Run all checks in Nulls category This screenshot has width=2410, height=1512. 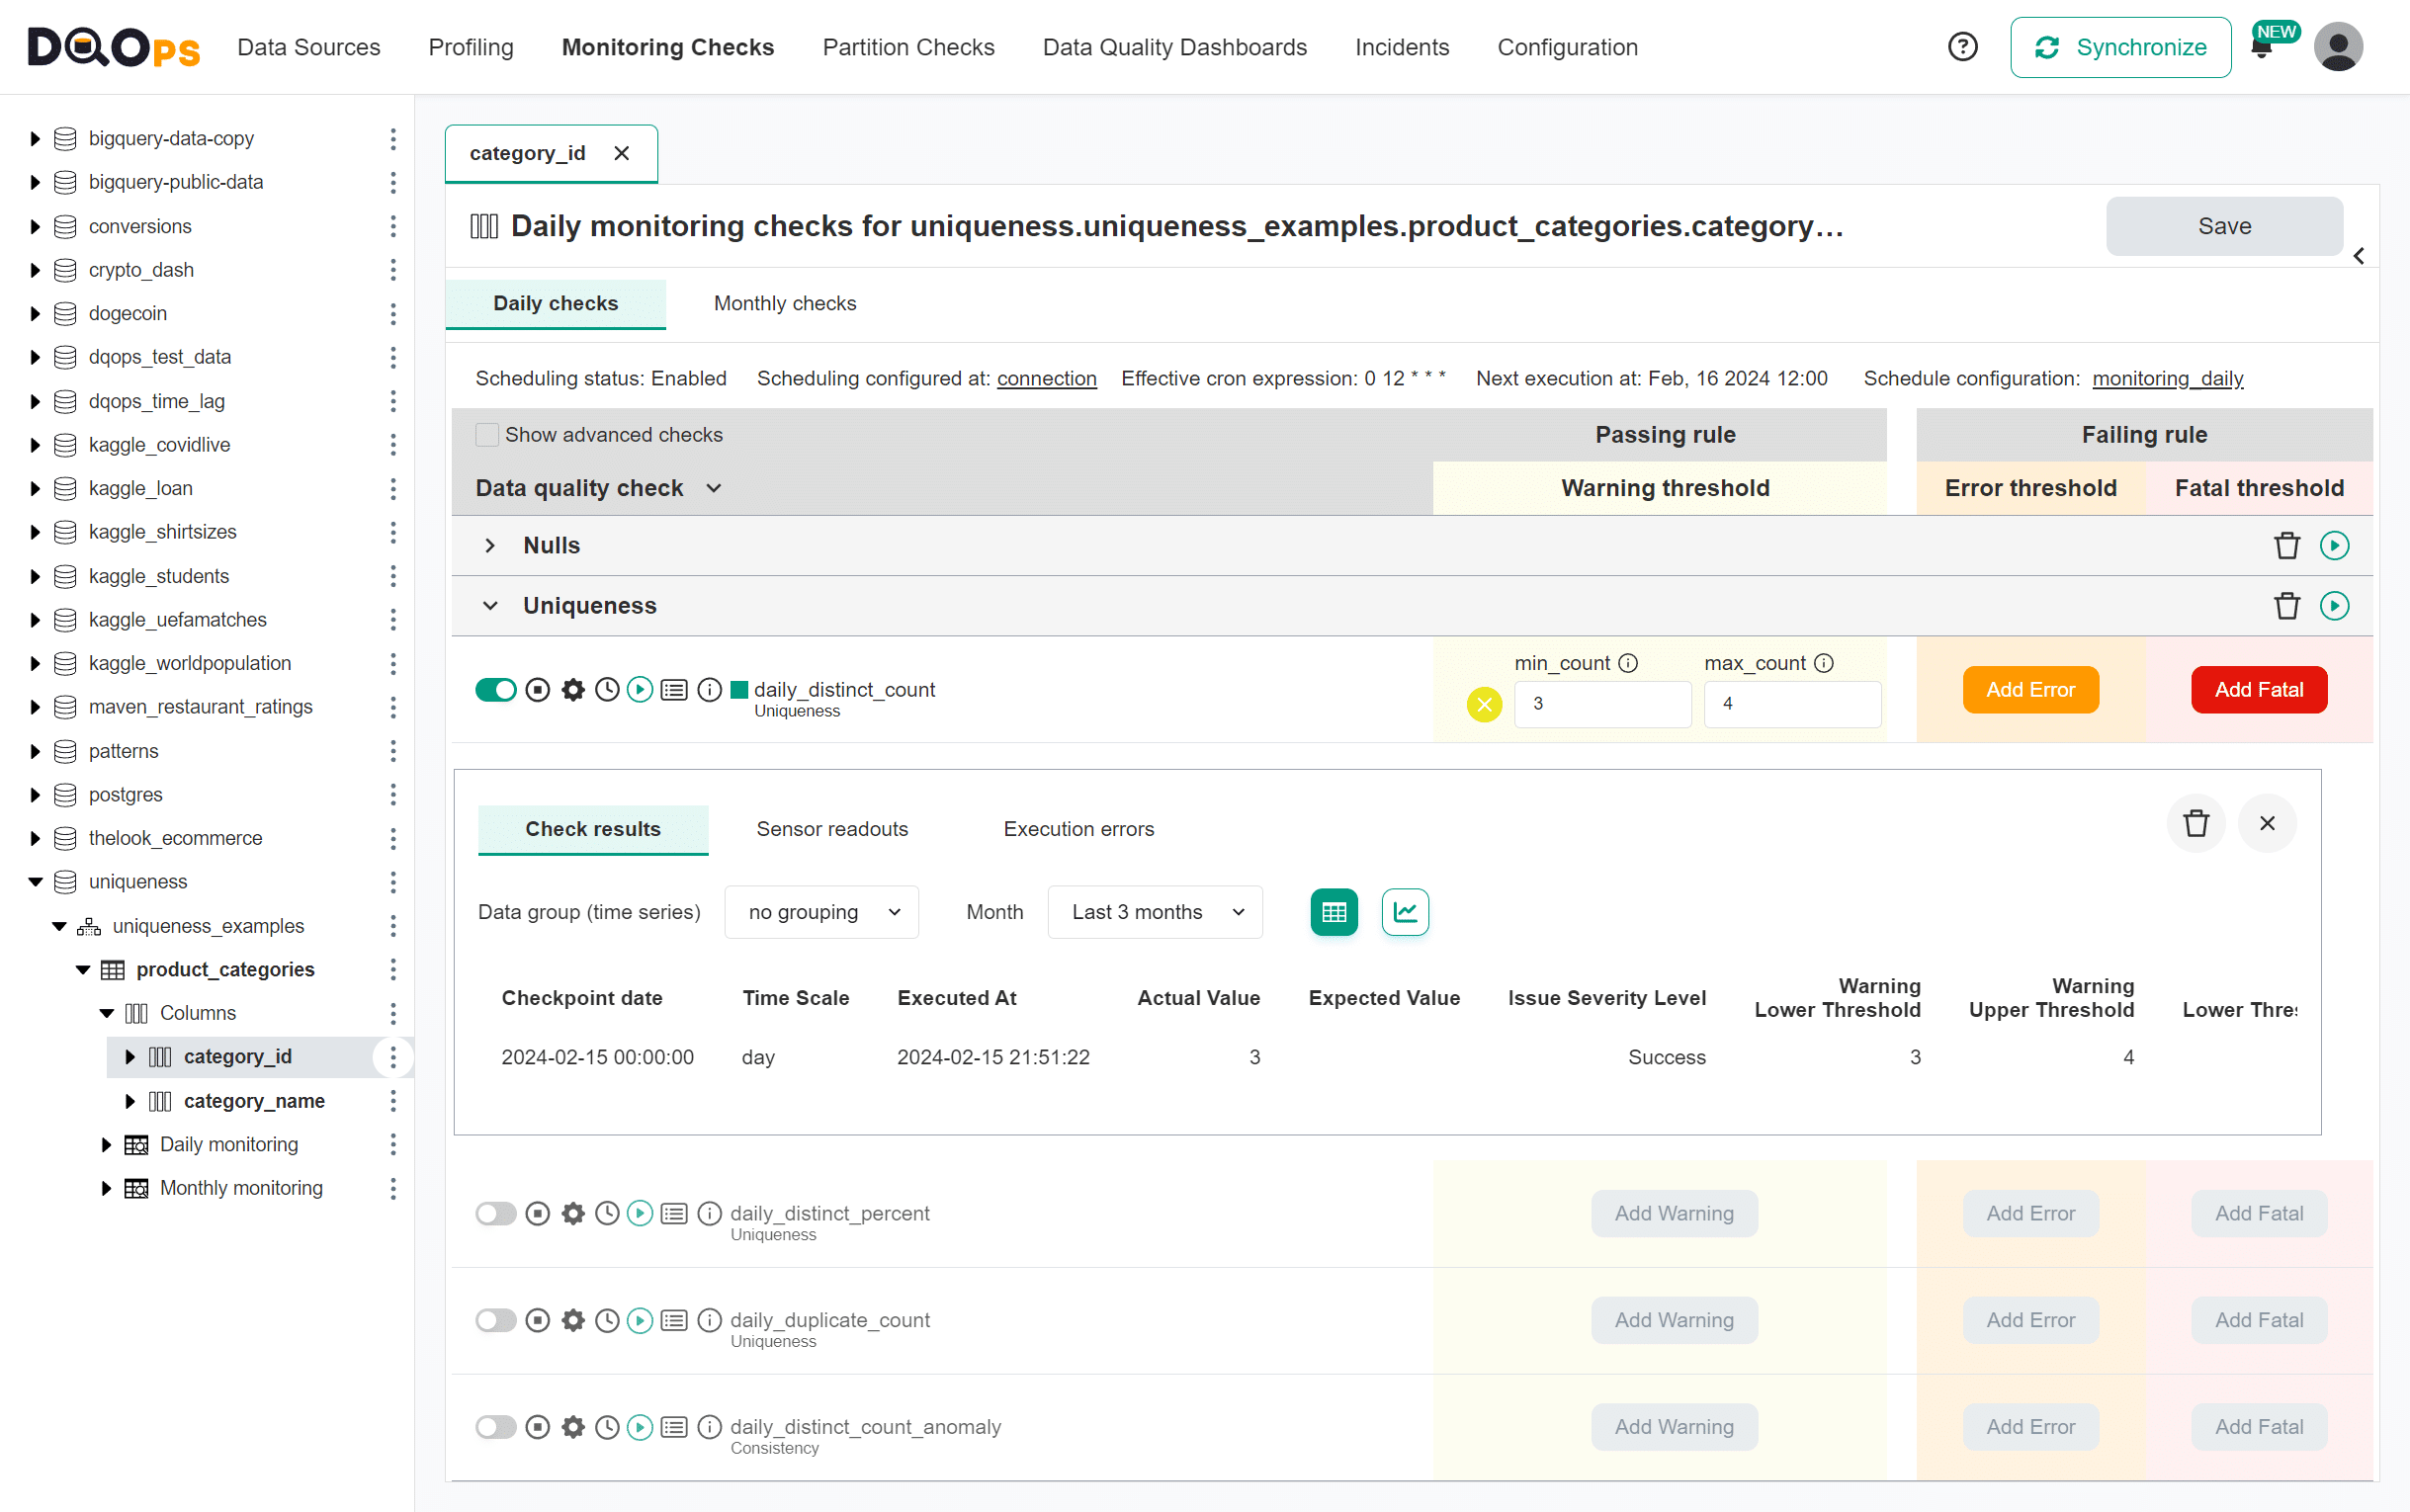click(x=2335, y=545)
